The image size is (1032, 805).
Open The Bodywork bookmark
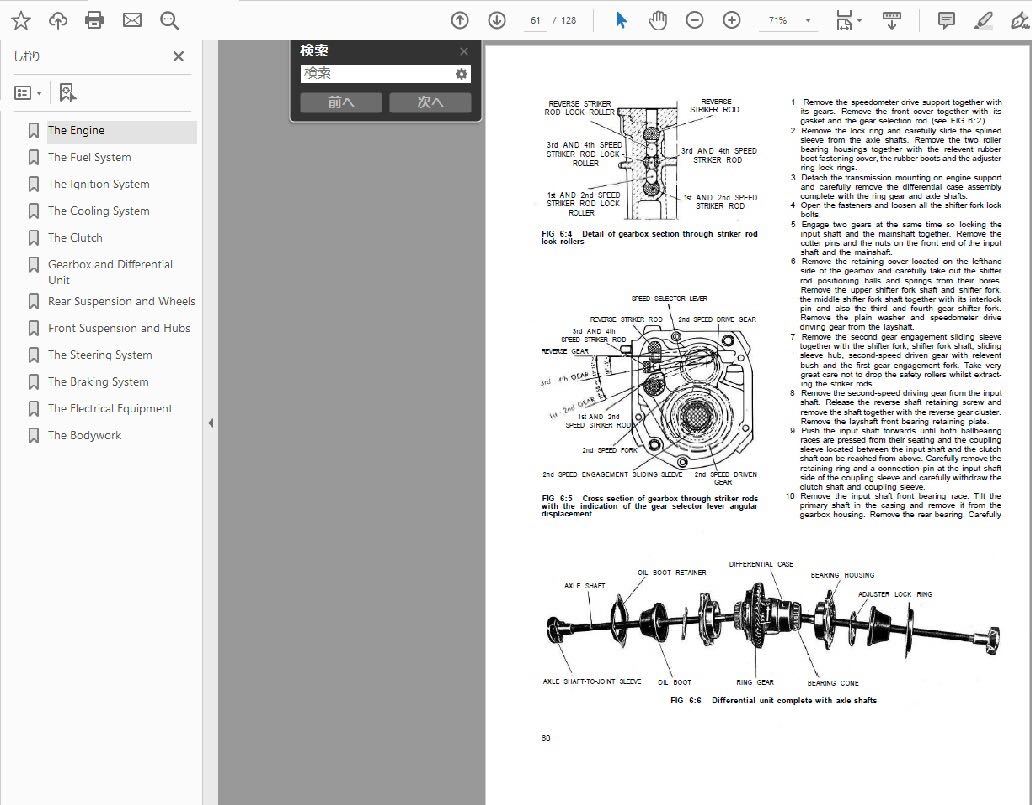(x=84, y=435)
